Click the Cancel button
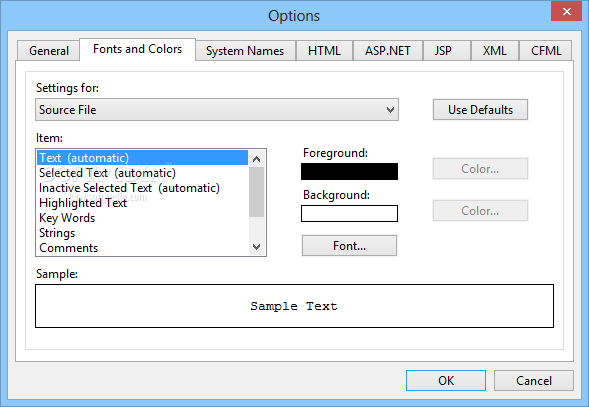This screenshot has width=589, height=407. point(534,381)
